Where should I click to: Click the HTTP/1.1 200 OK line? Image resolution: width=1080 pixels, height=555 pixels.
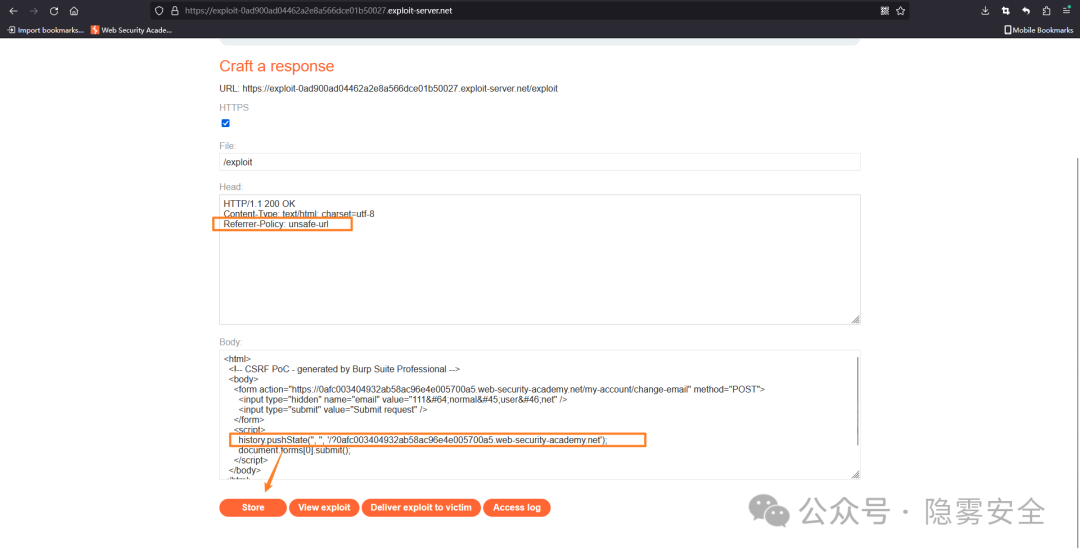[260, 204]
